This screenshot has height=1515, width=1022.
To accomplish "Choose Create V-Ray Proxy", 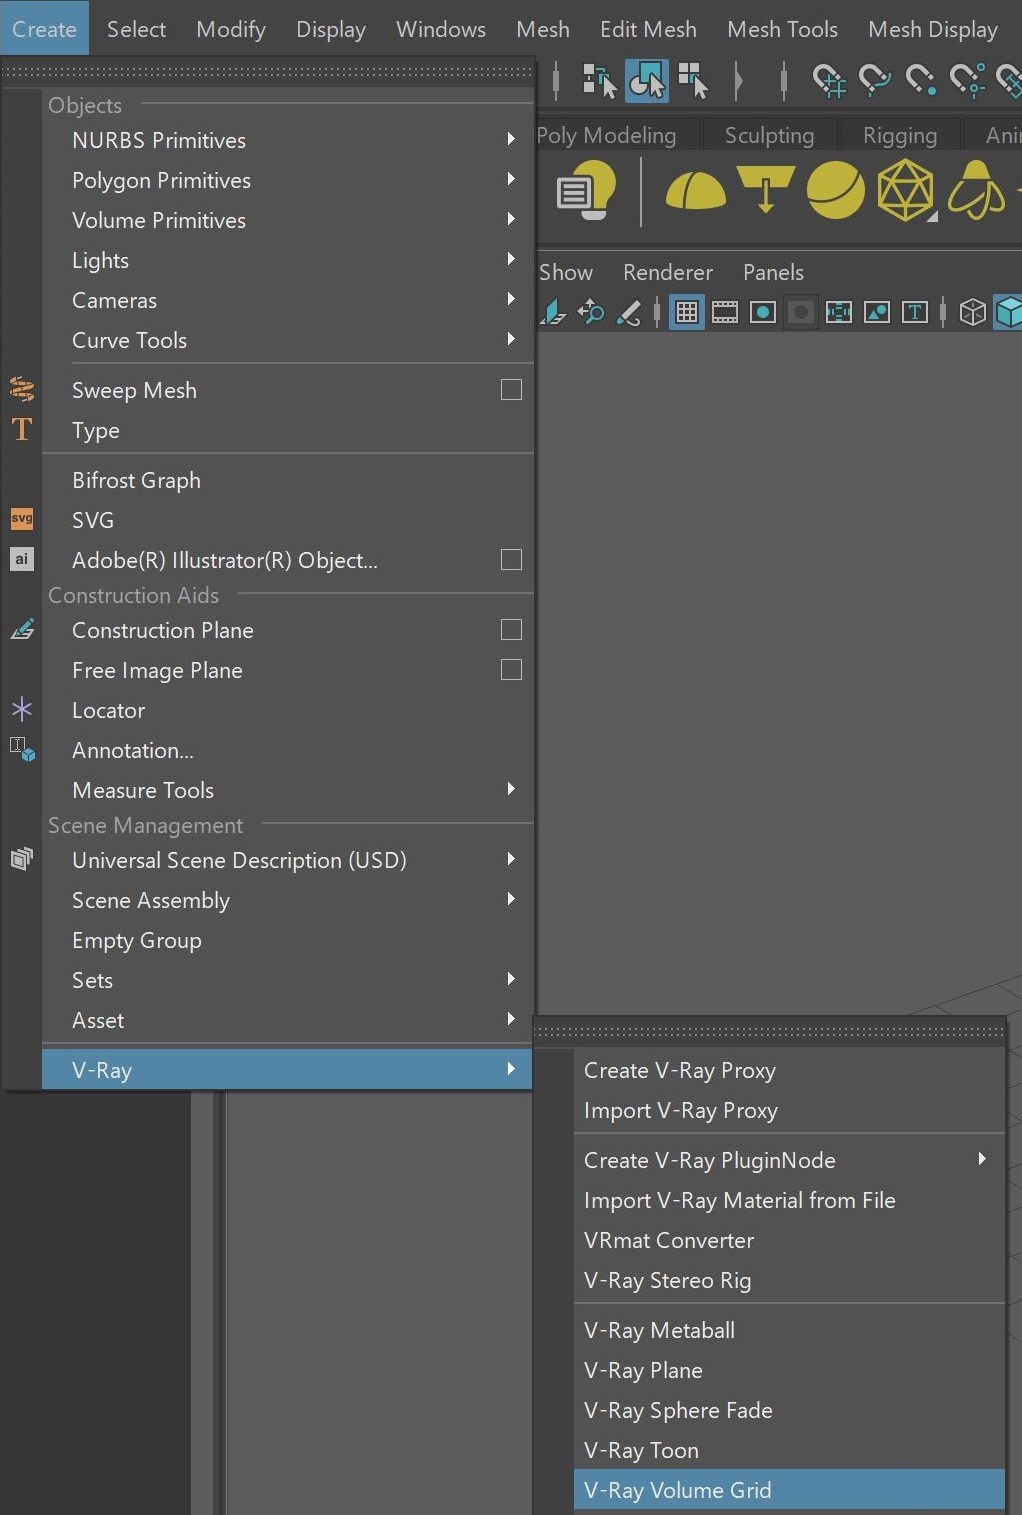I will click(789, 1070).
